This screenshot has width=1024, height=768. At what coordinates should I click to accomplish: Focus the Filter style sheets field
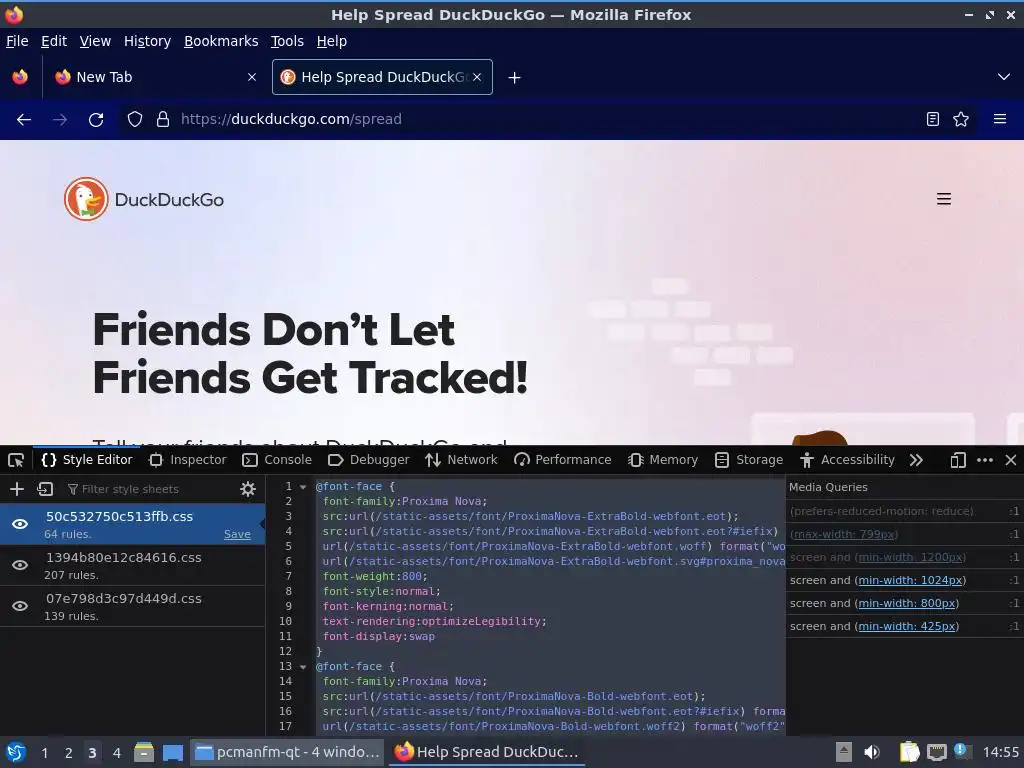(149, 489)
